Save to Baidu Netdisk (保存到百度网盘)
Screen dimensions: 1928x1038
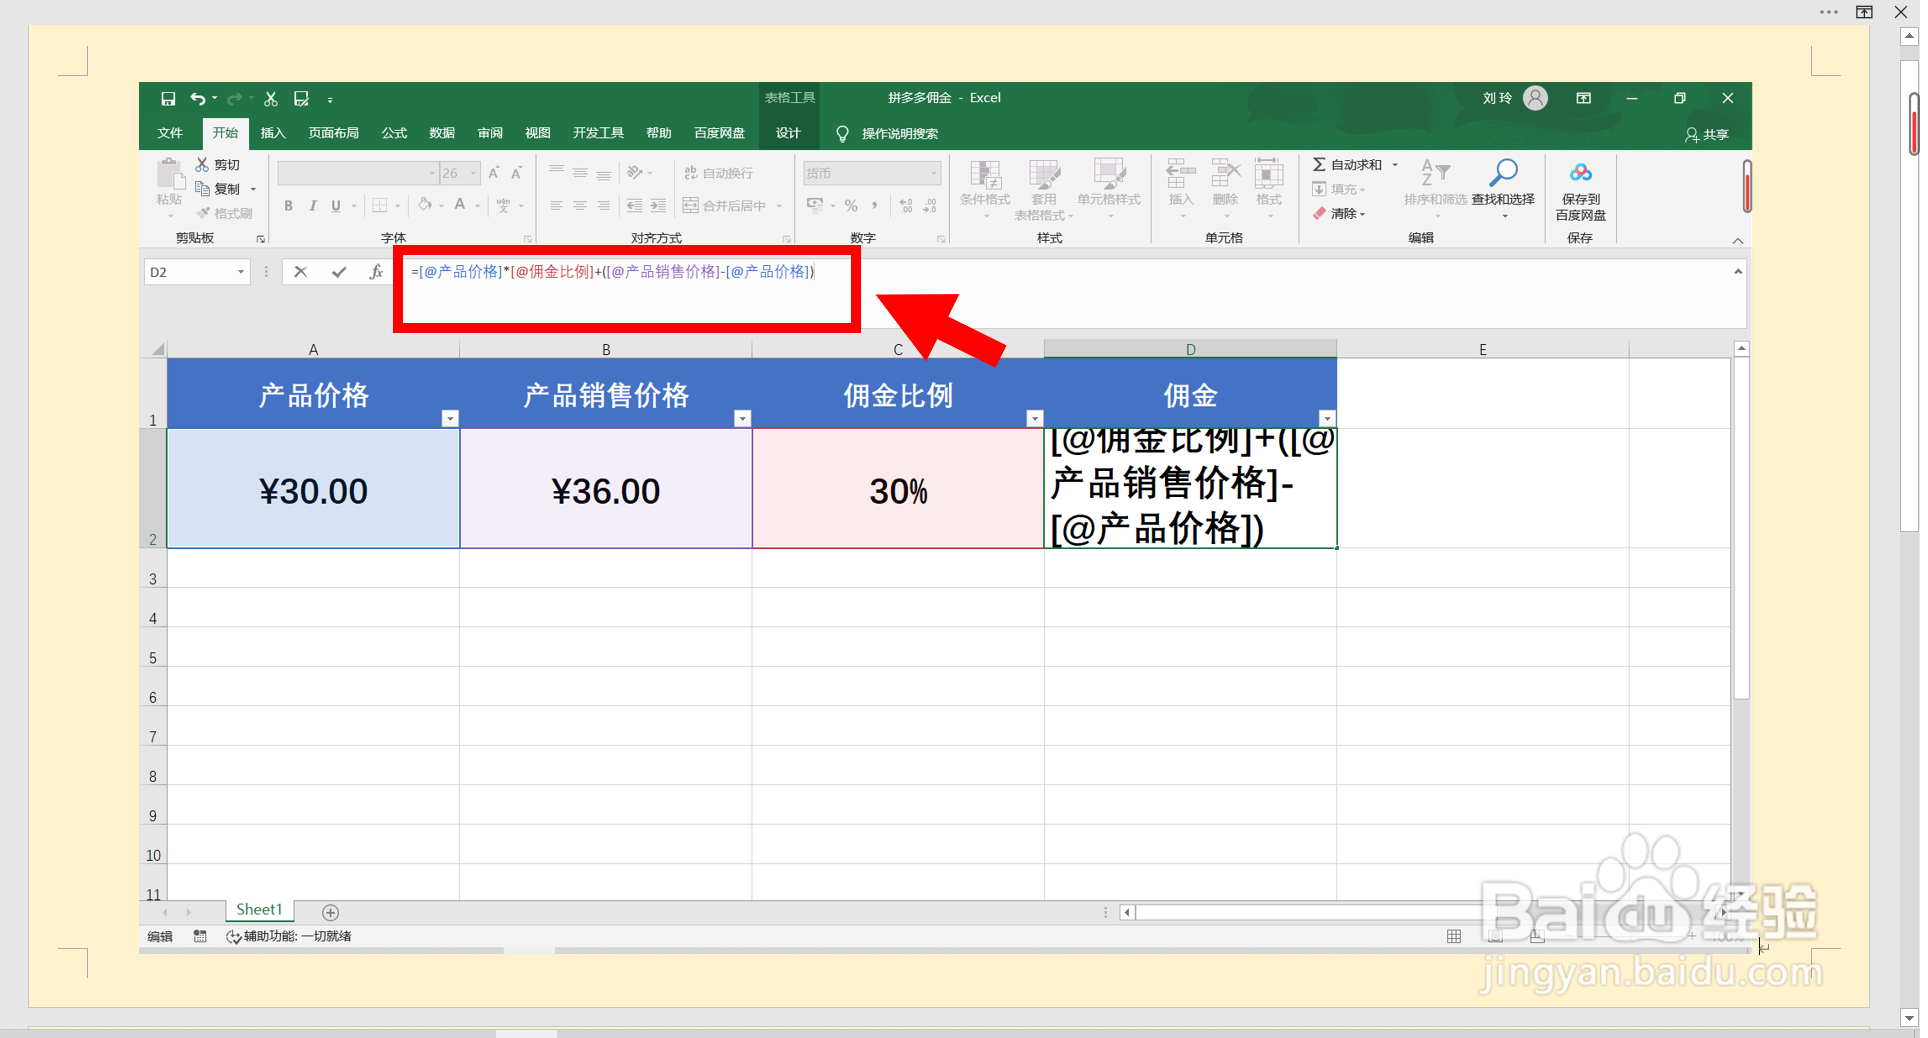click(x=1581, y=192)
